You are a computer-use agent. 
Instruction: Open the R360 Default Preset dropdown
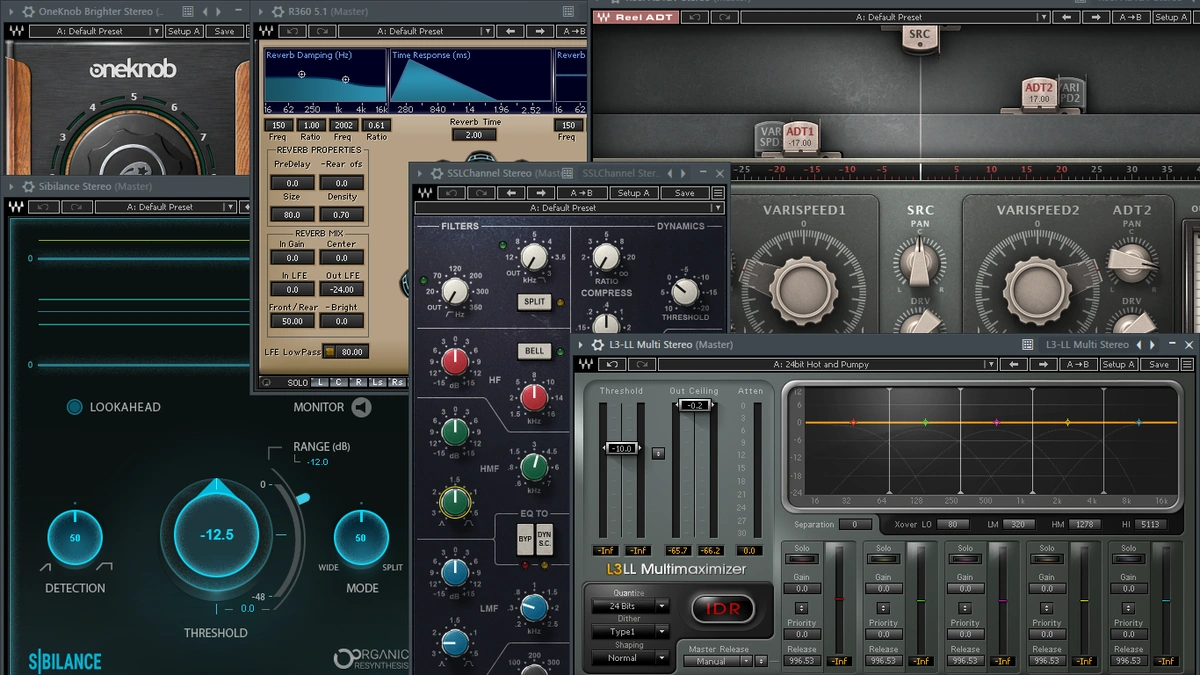point(418,31)
